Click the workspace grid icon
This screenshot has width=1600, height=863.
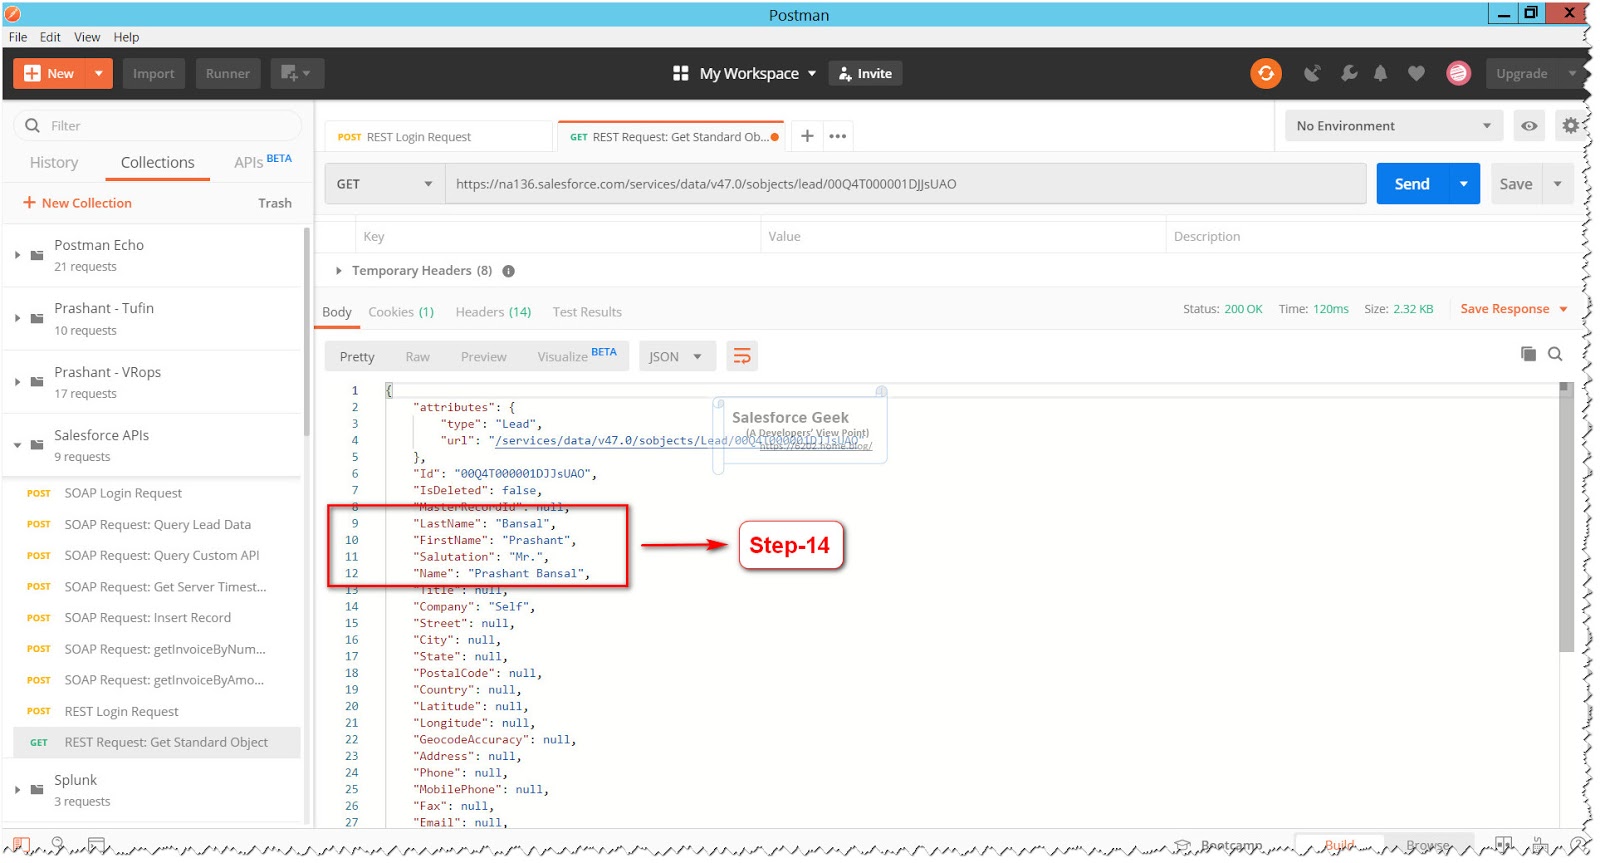[681, 73]
